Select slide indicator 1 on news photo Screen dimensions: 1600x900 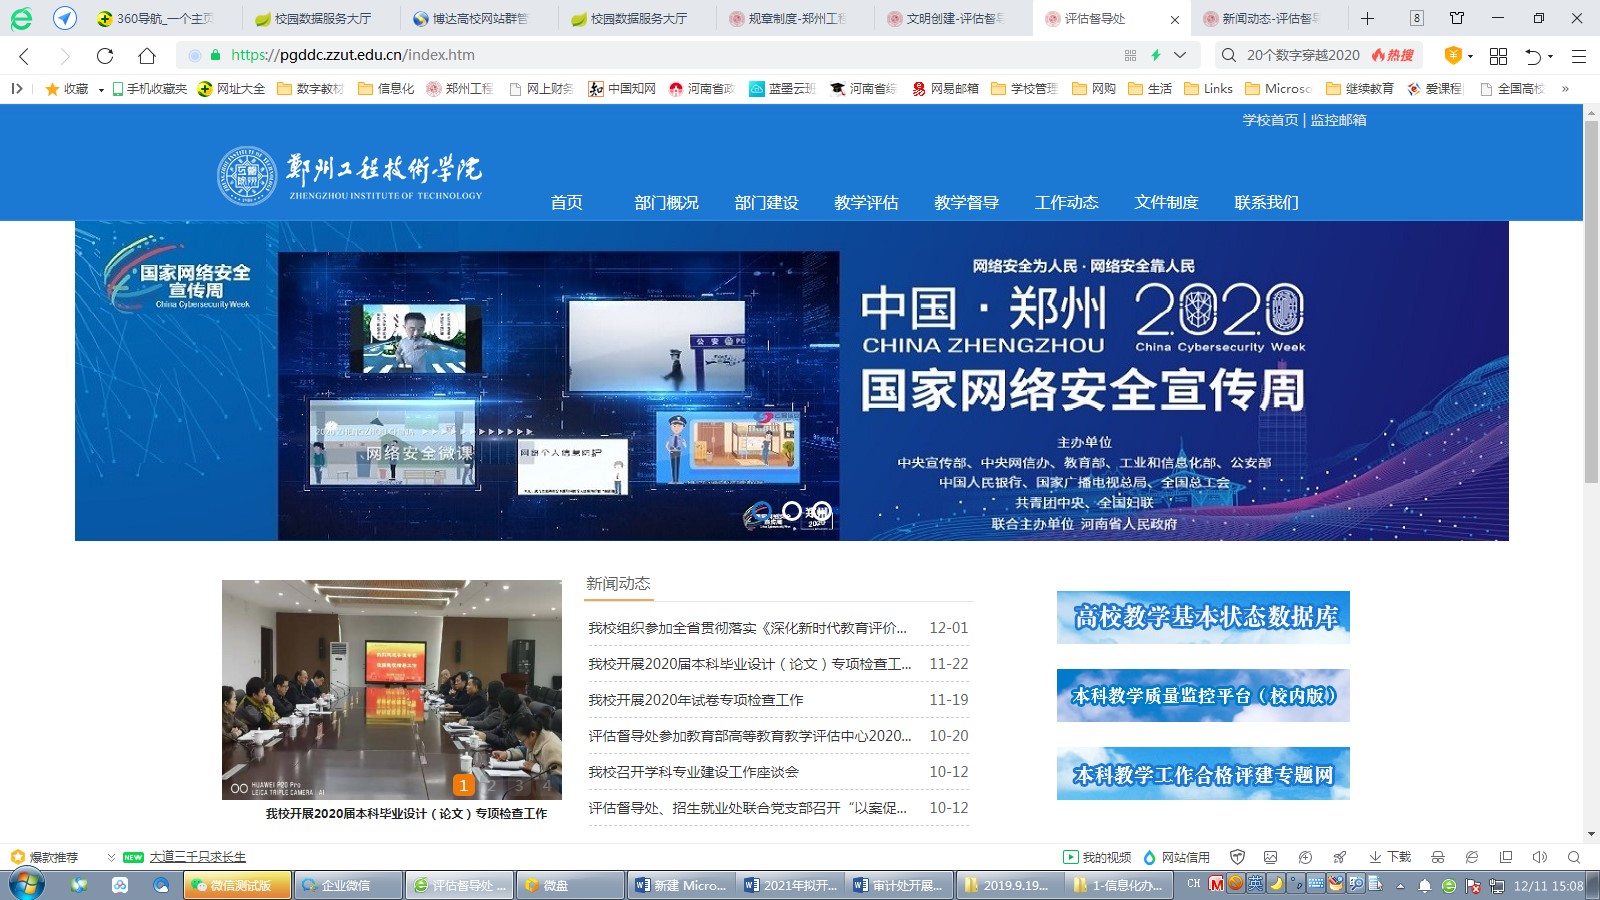point(463,786)
